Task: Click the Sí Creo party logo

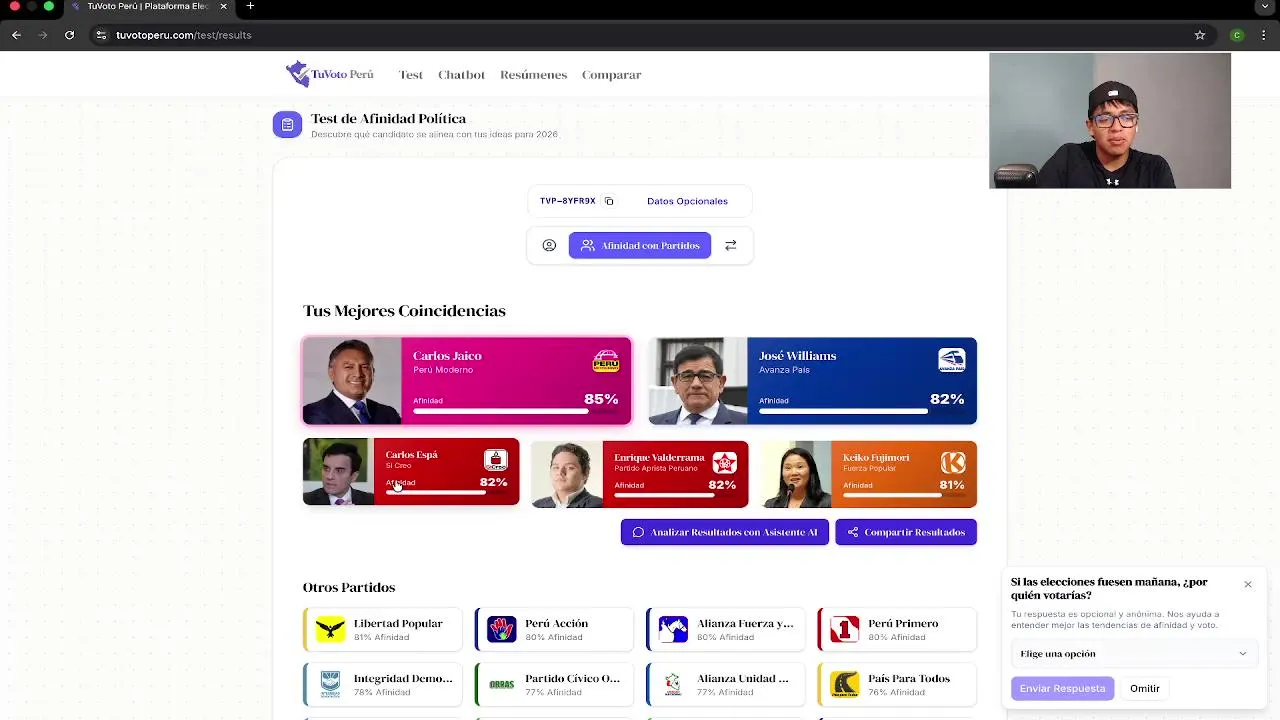Action: (496, 460)
